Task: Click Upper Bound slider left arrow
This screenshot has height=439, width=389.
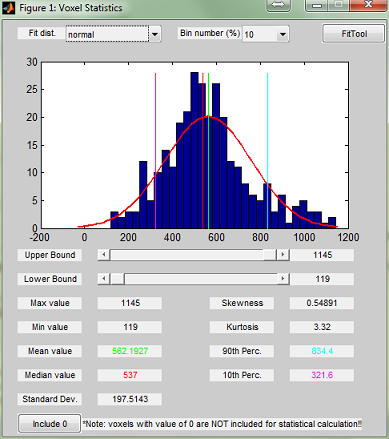Action: 104,255
